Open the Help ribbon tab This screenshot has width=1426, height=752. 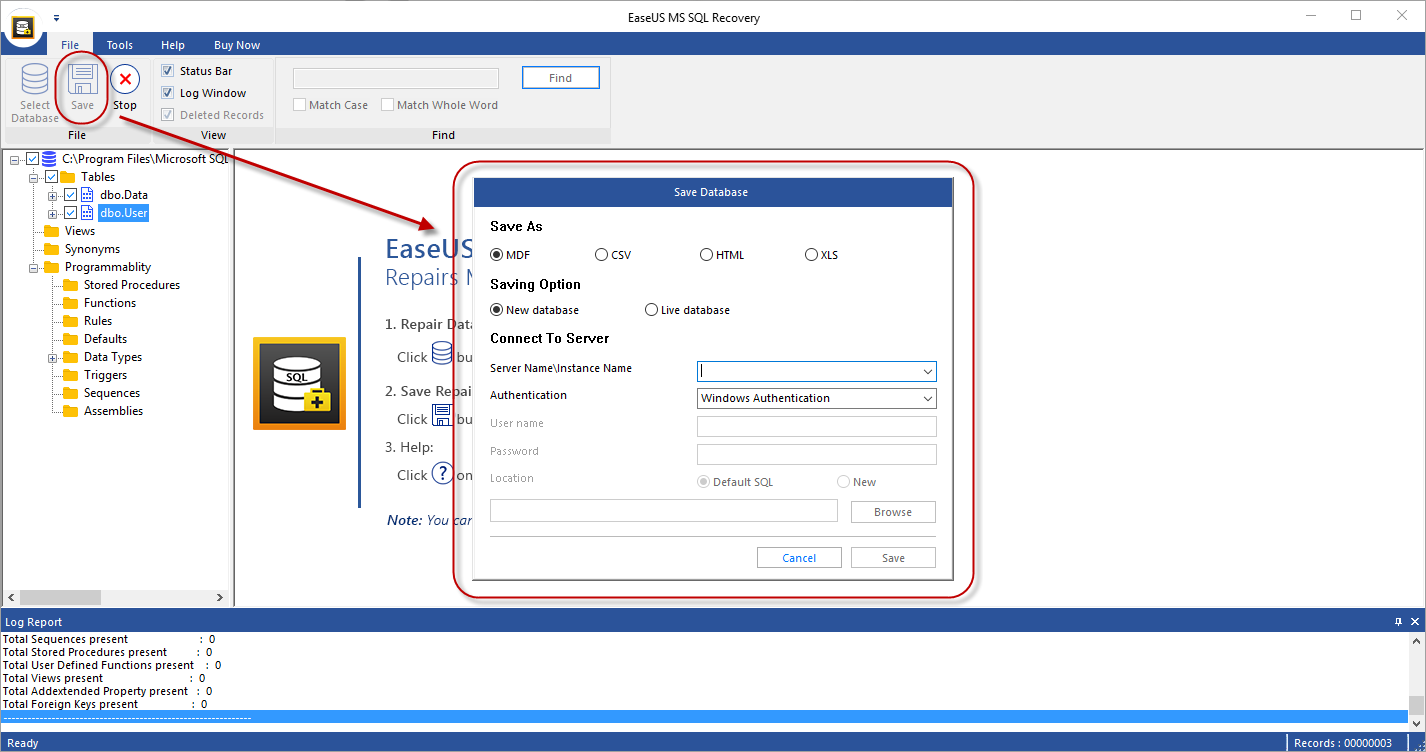pyautogui.click(x=173, y=45)
